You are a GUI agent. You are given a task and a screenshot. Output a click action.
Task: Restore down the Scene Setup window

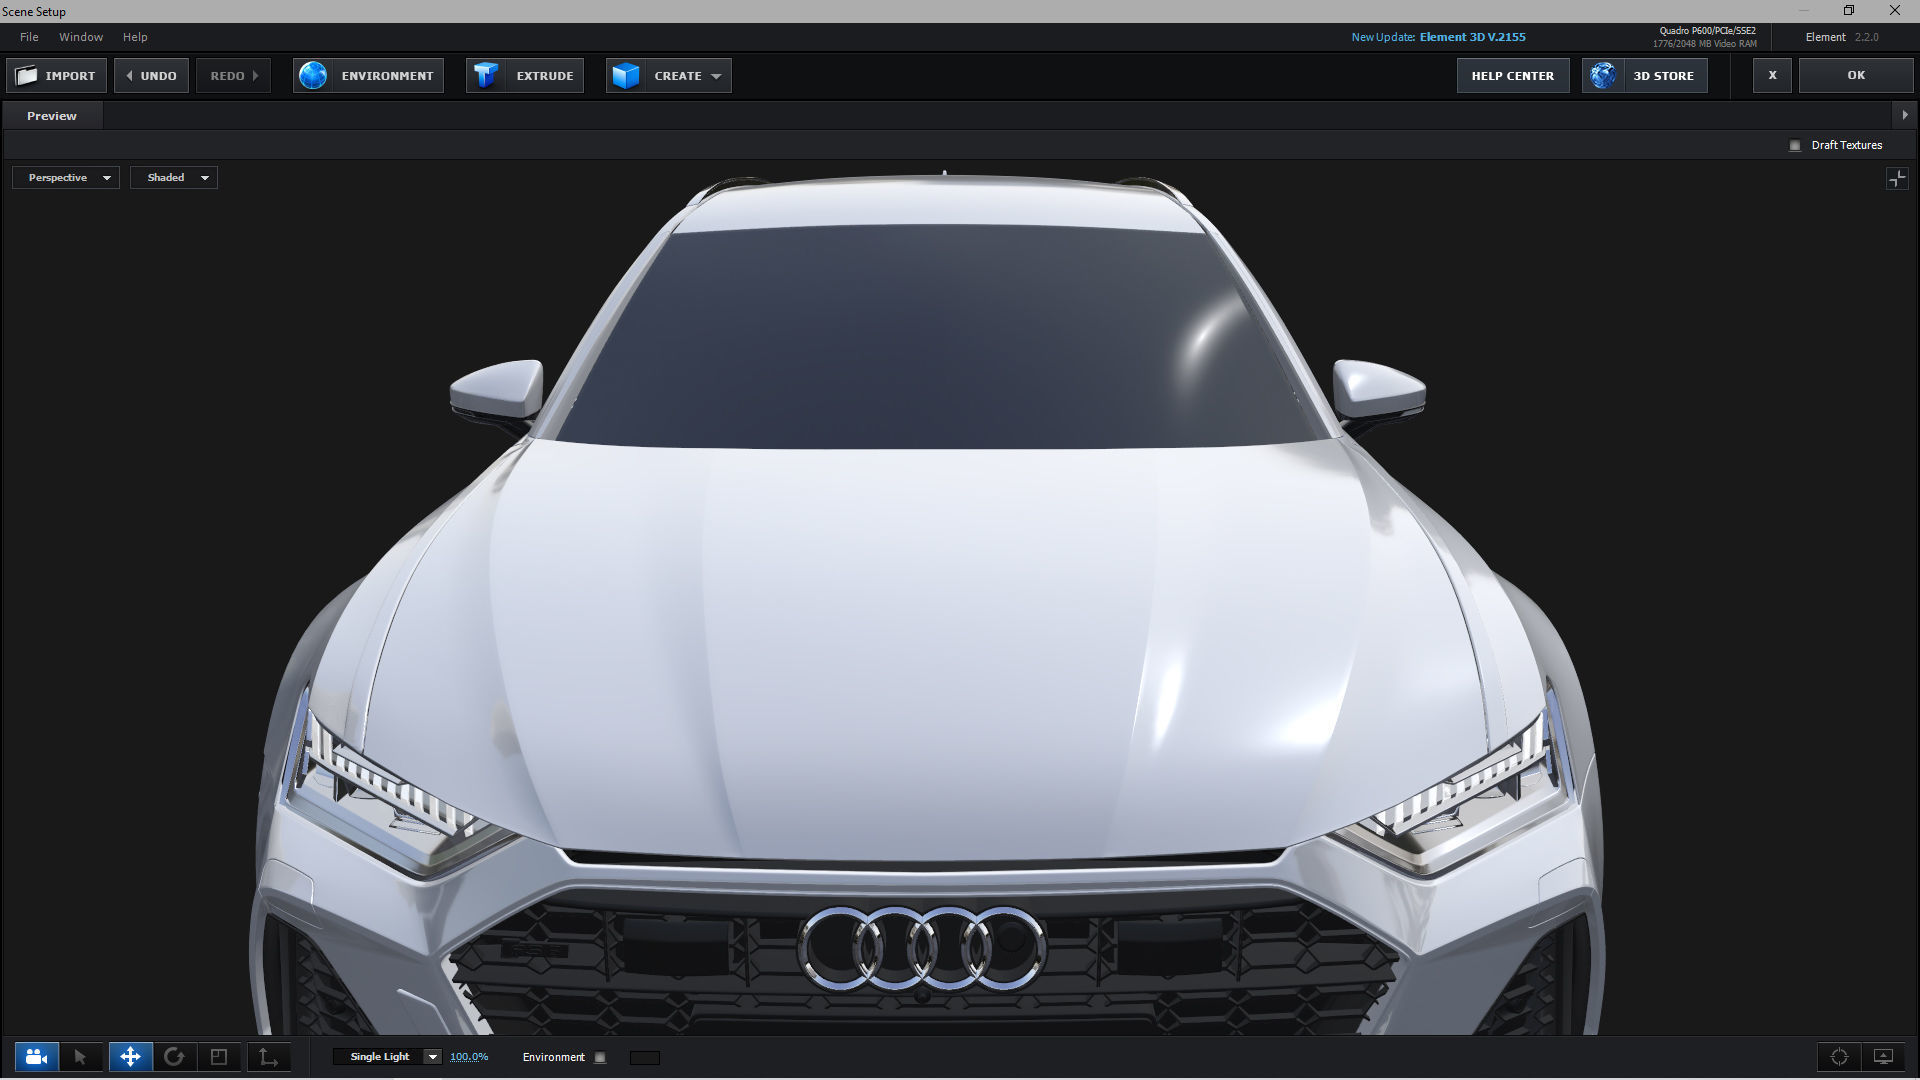pyautogui.click(x=1849, y=11)
